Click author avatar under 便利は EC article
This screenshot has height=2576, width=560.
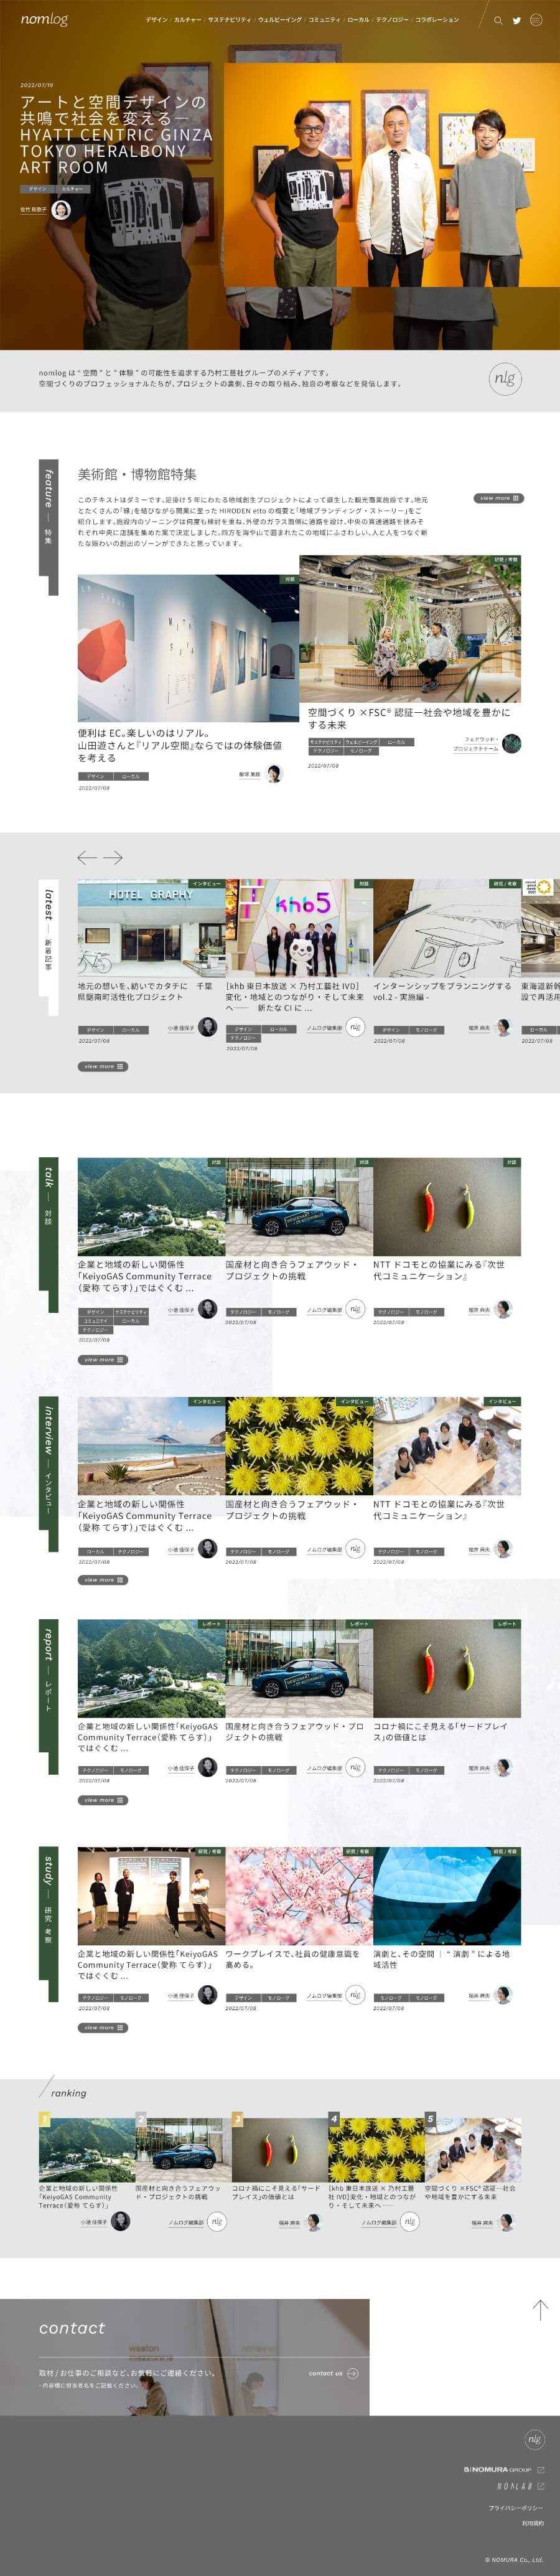click(274, 773)
